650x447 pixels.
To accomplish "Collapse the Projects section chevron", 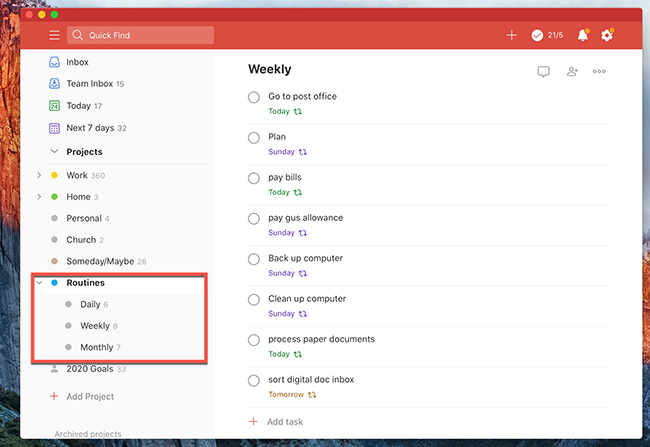I will (x=54, y=151).
